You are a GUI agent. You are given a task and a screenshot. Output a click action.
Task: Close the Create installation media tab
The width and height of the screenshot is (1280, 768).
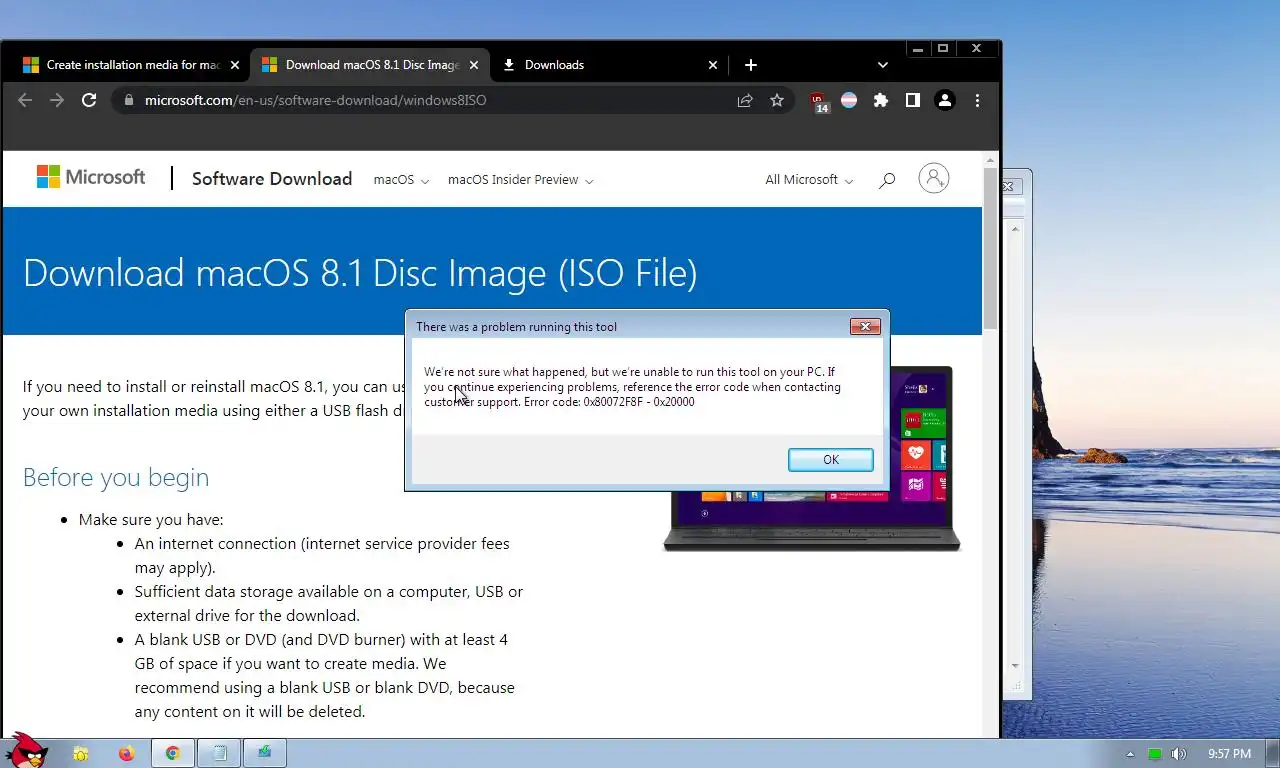point(235,65)
